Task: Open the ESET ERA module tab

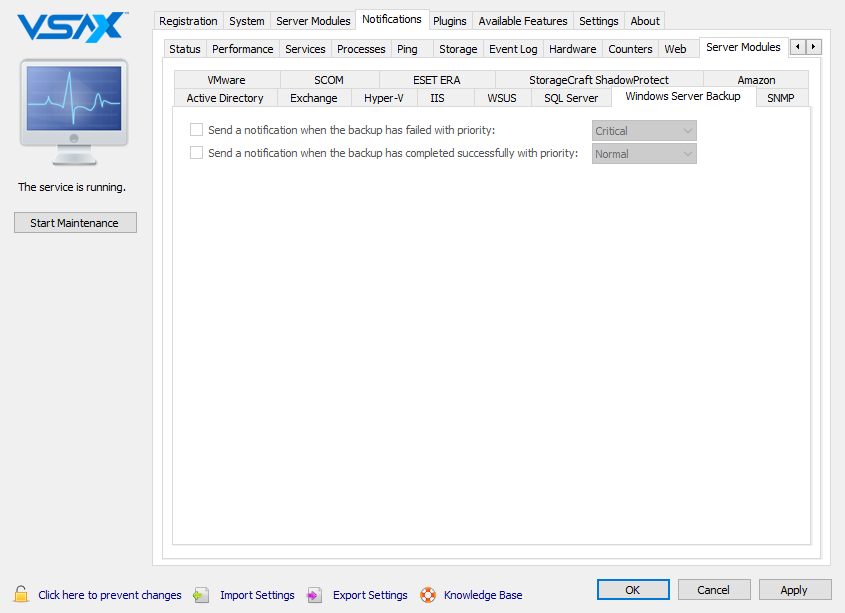Action: point(437,80)
